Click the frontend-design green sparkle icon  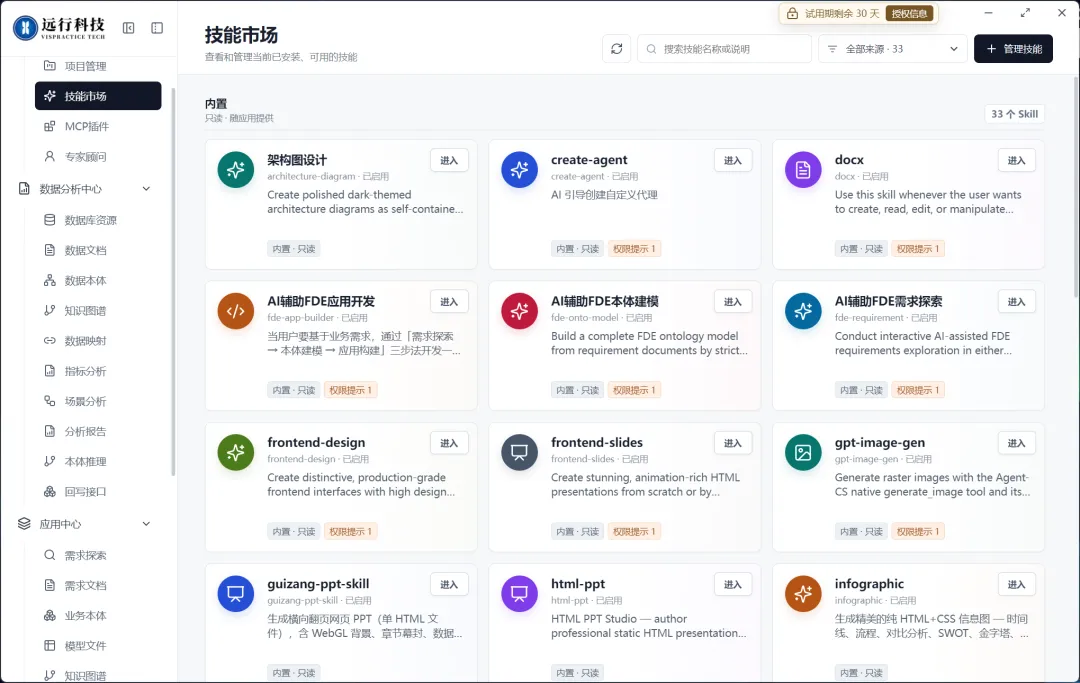(x=236, y=452)
